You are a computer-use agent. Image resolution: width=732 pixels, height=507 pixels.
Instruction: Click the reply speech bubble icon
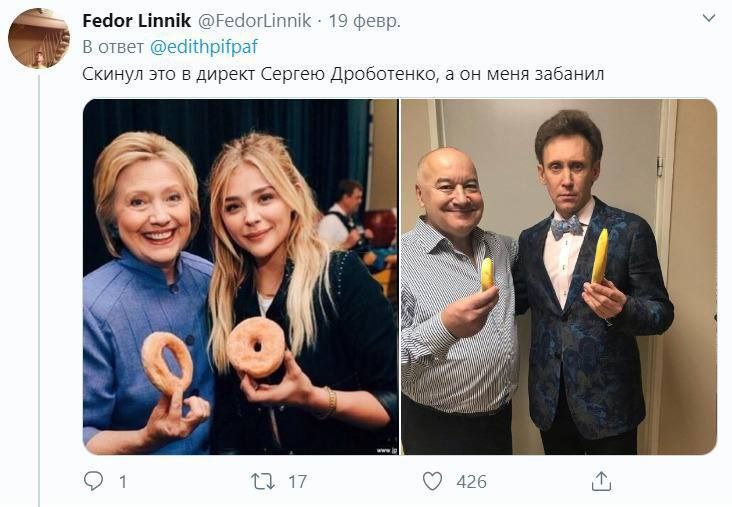tap(93, 482)
